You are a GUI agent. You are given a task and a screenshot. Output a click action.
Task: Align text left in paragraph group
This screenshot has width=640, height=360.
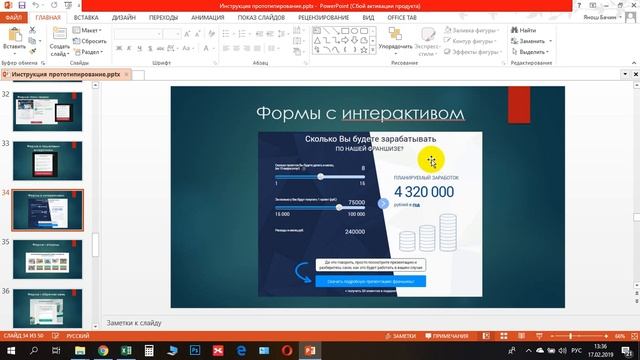226,48
